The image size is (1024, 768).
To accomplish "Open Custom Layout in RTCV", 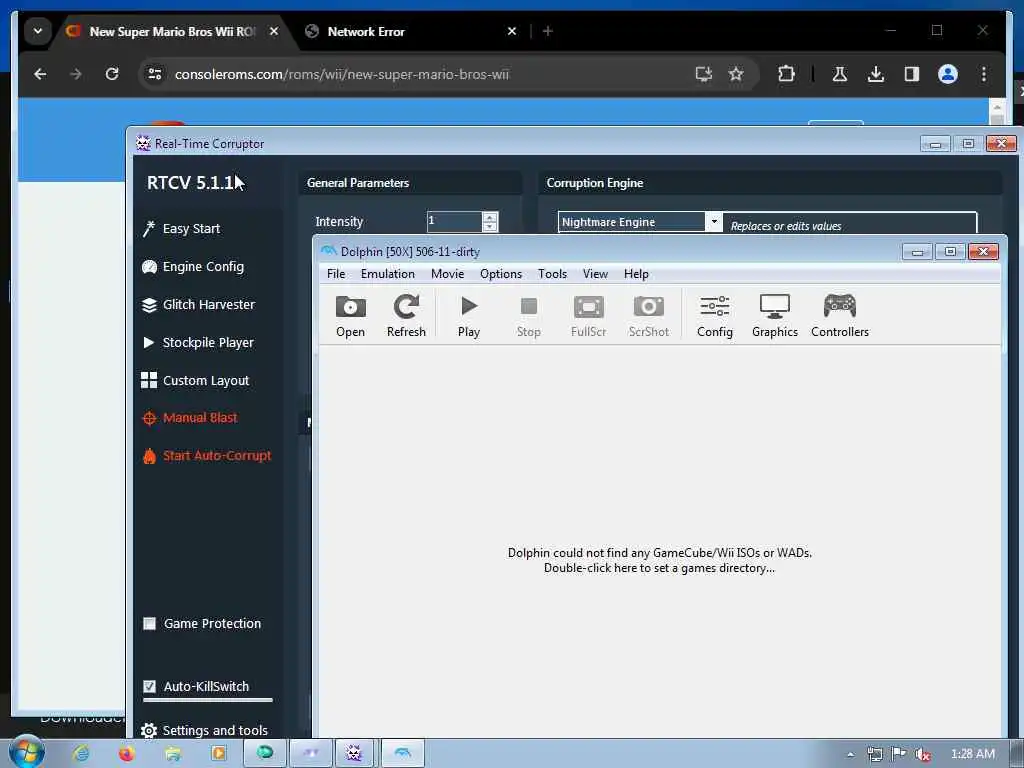I will click(x=195, y=380).
